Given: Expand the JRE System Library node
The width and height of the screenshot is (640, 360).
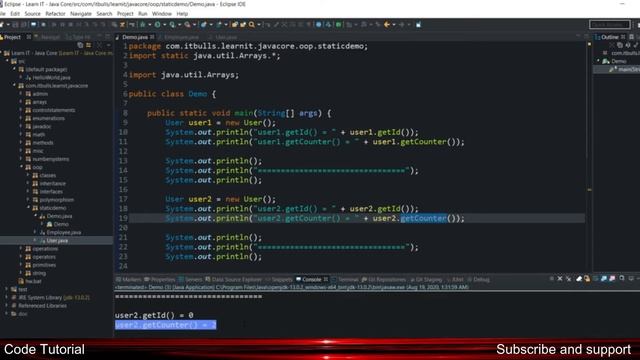Looking at the screenshot, I should point(7,298).
